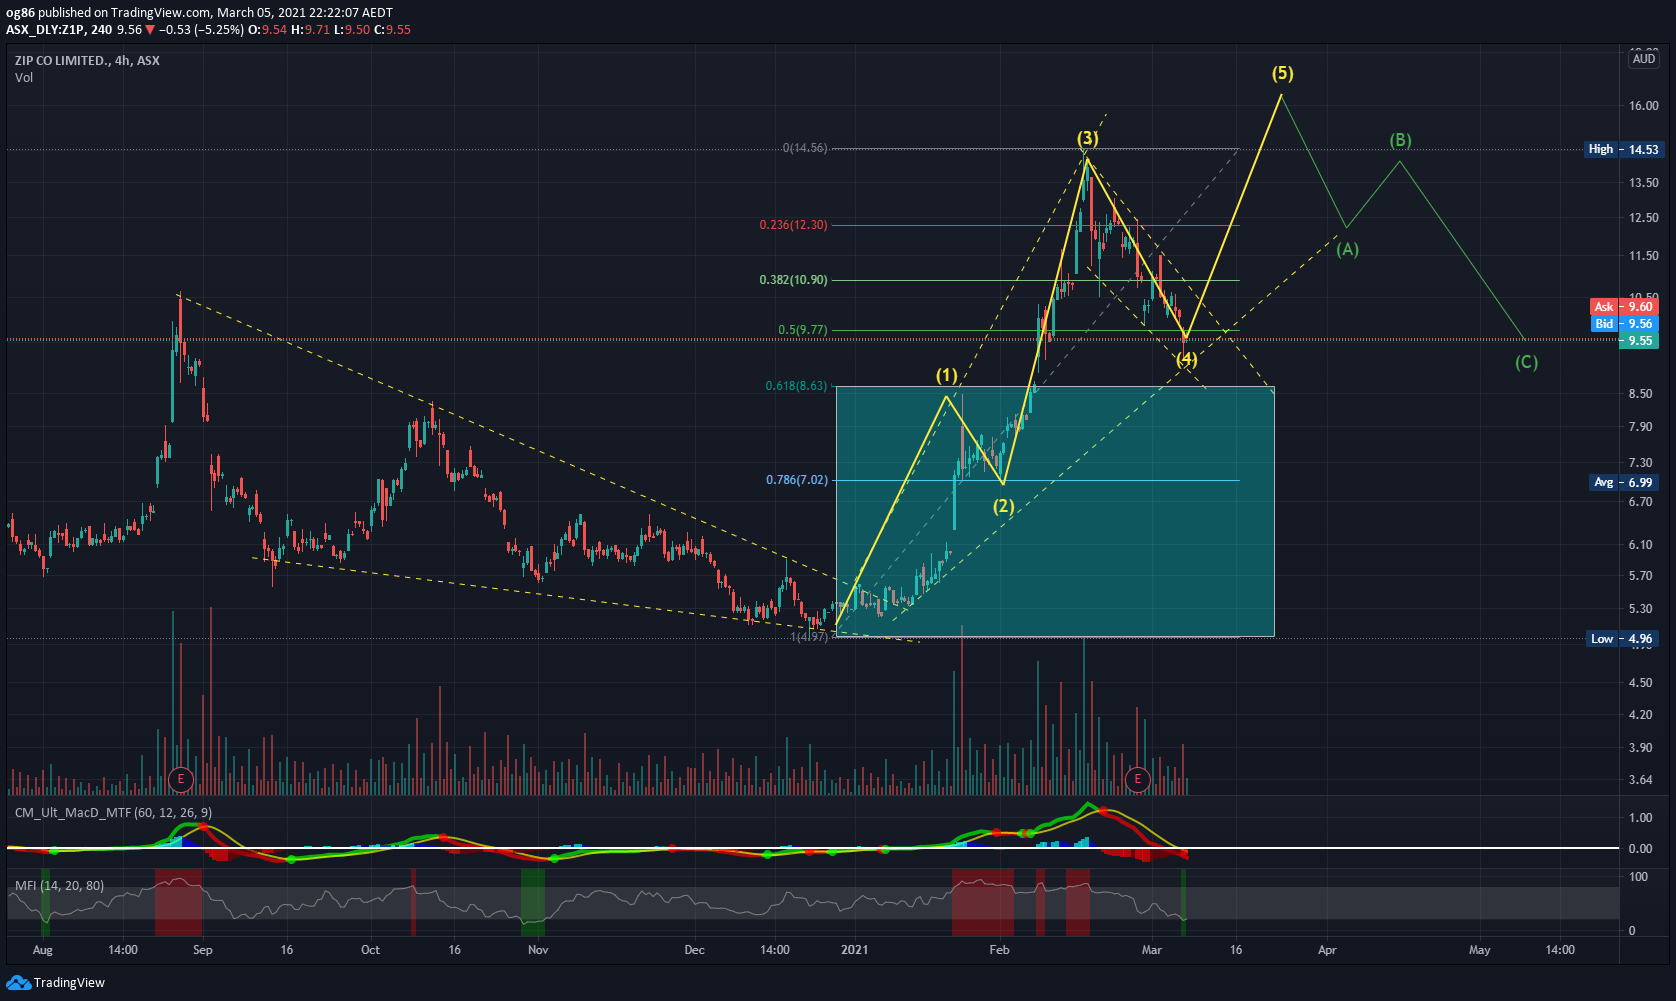Click the Oct date on time axis

[x=370, y=950]
